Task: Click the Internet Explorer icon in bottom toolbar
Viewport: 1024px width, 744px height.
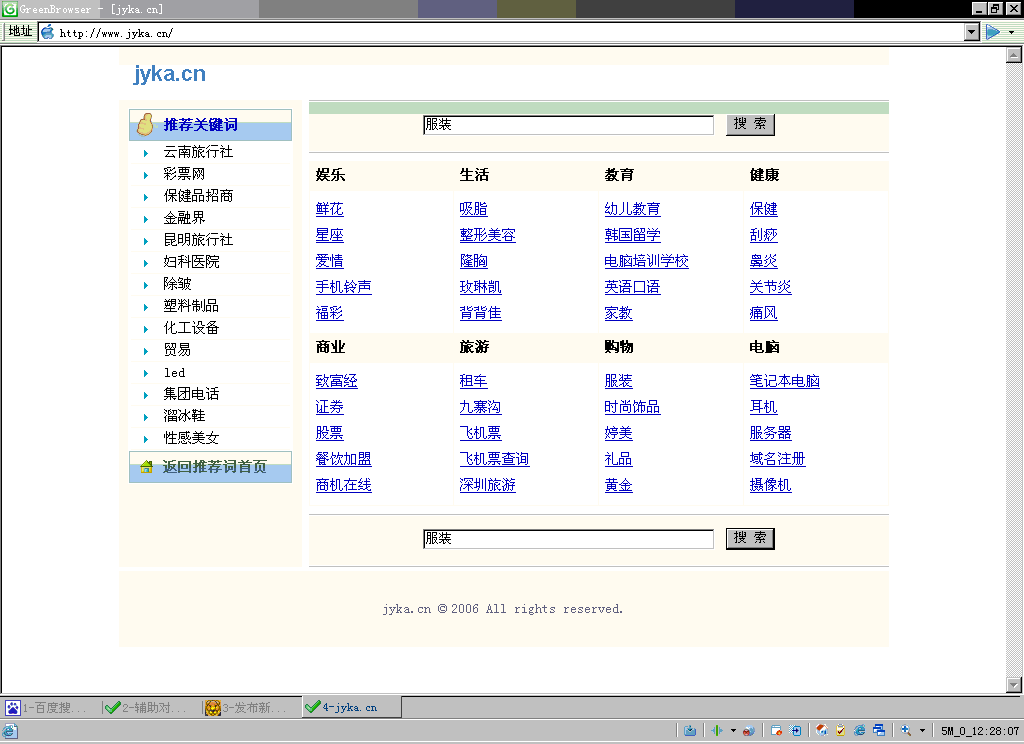Action: pos(859,731)
